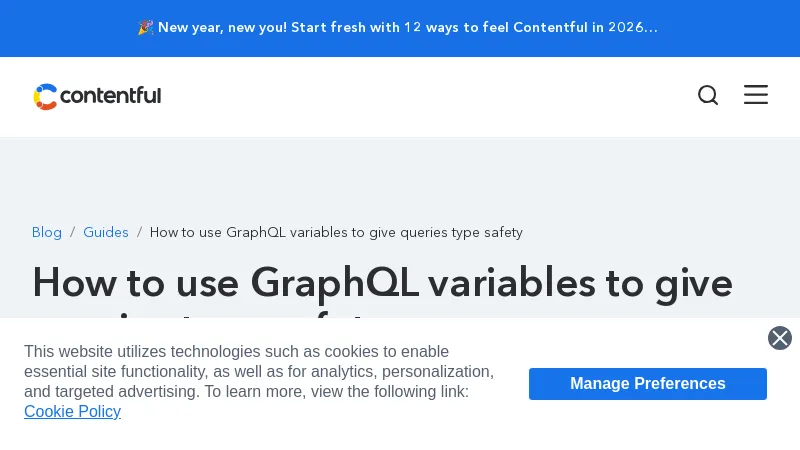Click the slash separator after Guides
This screenshot has width=800, height=450.
pyautogui.click(x=139, y=232)
